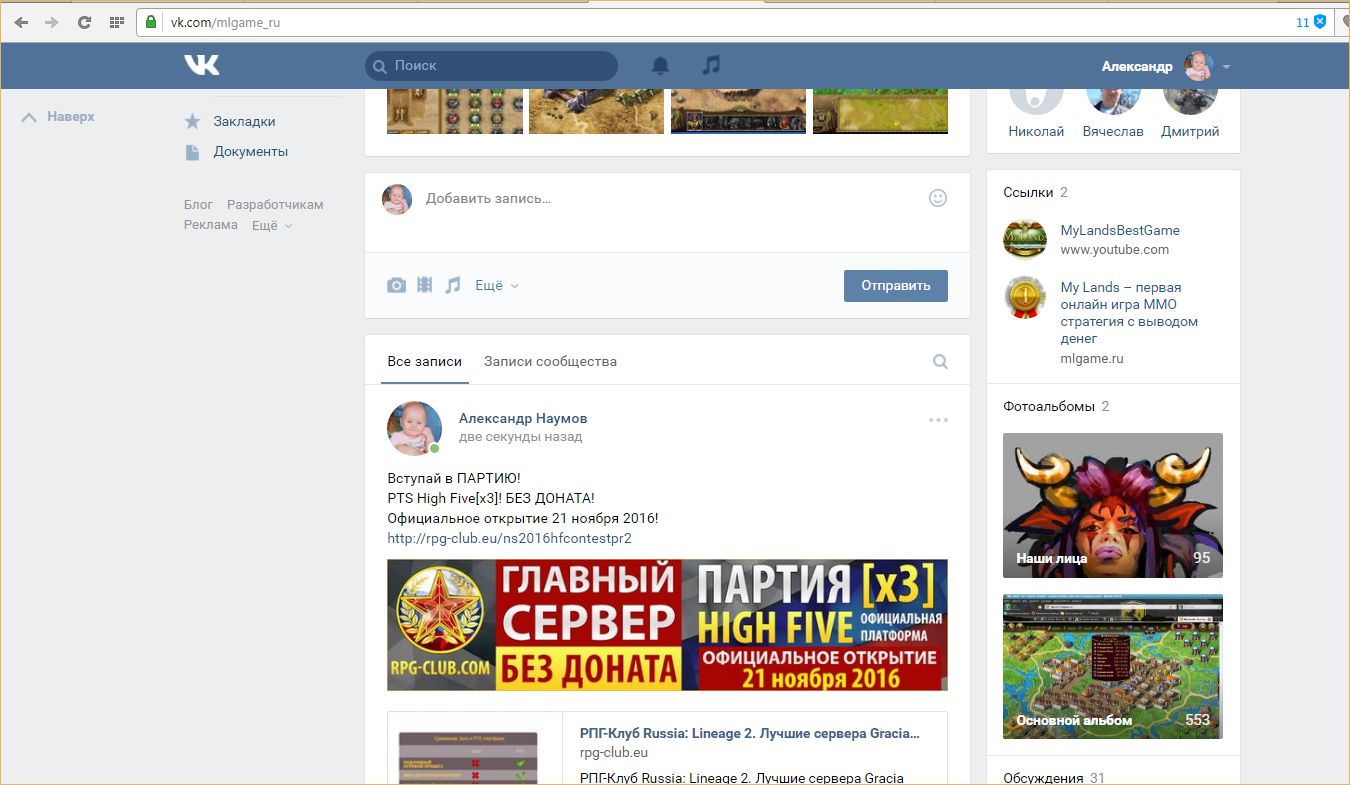
Task: Click the blue shield extension icon
Action: point(1320,22)
